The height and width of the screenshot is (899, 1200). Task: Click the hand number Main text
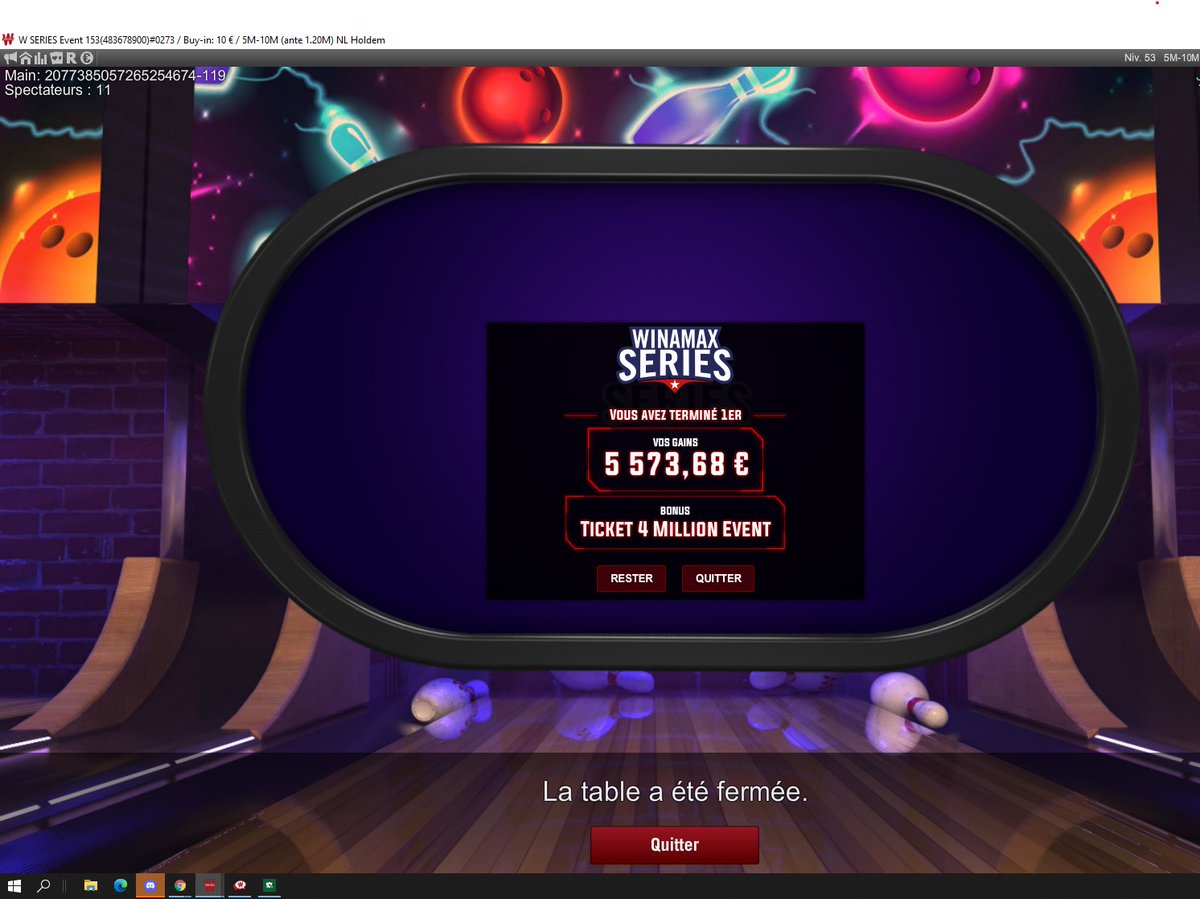point(115,75)
